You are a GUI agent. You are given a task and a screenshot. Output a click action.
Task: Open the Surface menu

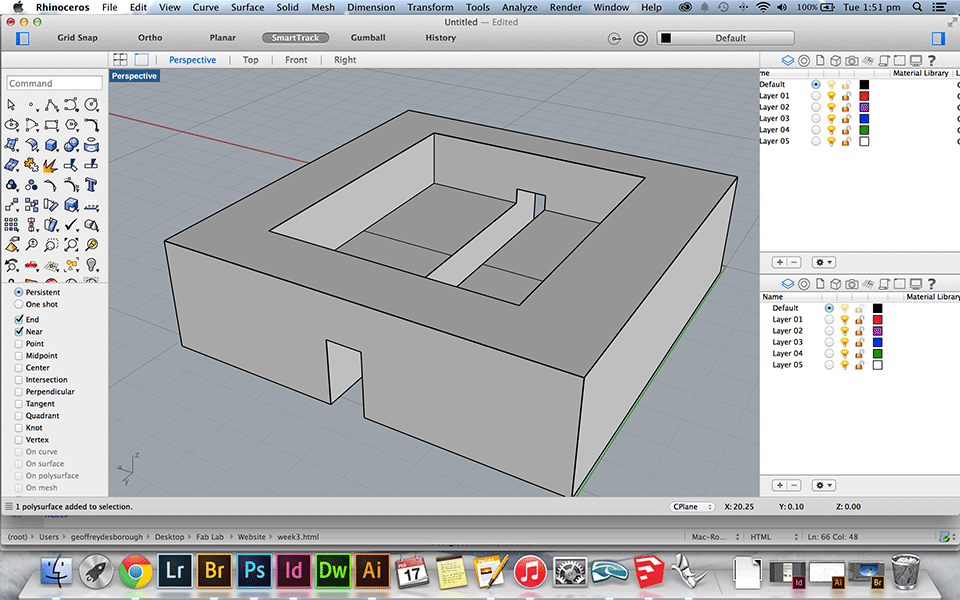point(247,7)
